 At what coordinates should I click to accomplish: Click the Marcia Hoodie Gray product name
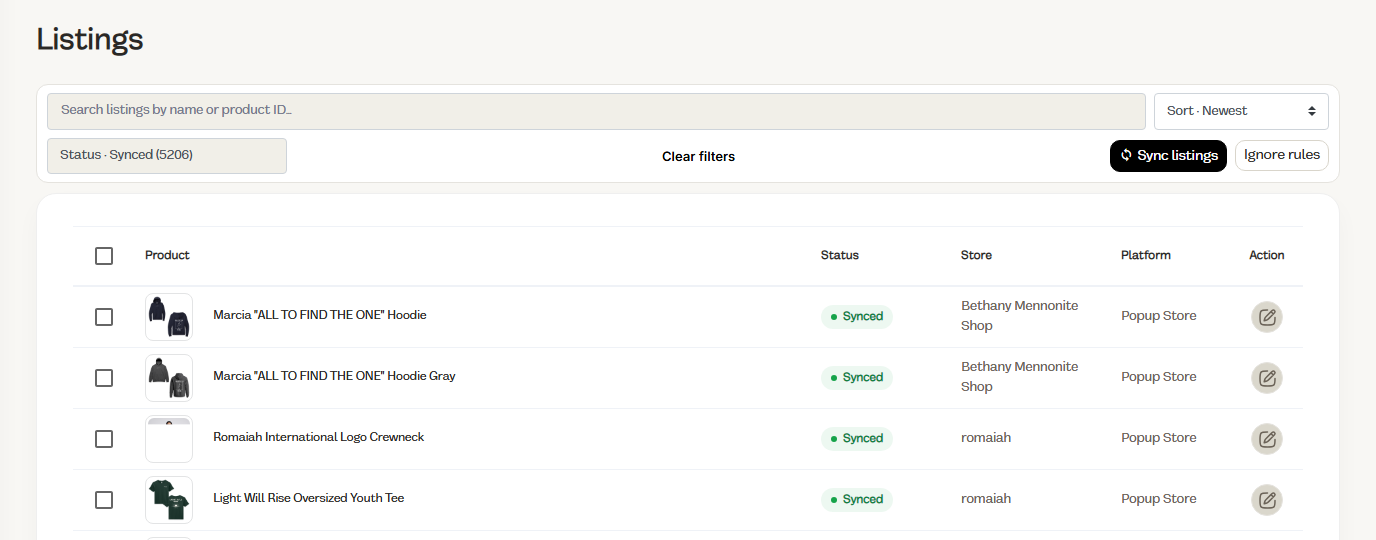click(334, 376)
